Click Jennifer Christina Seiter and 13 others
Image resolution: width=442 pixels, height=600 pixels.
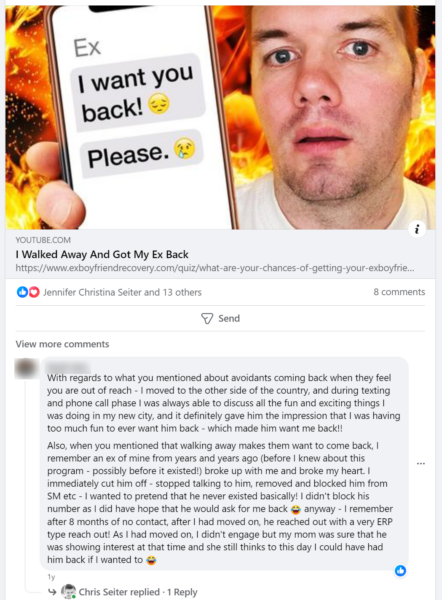tap(122, 292)
